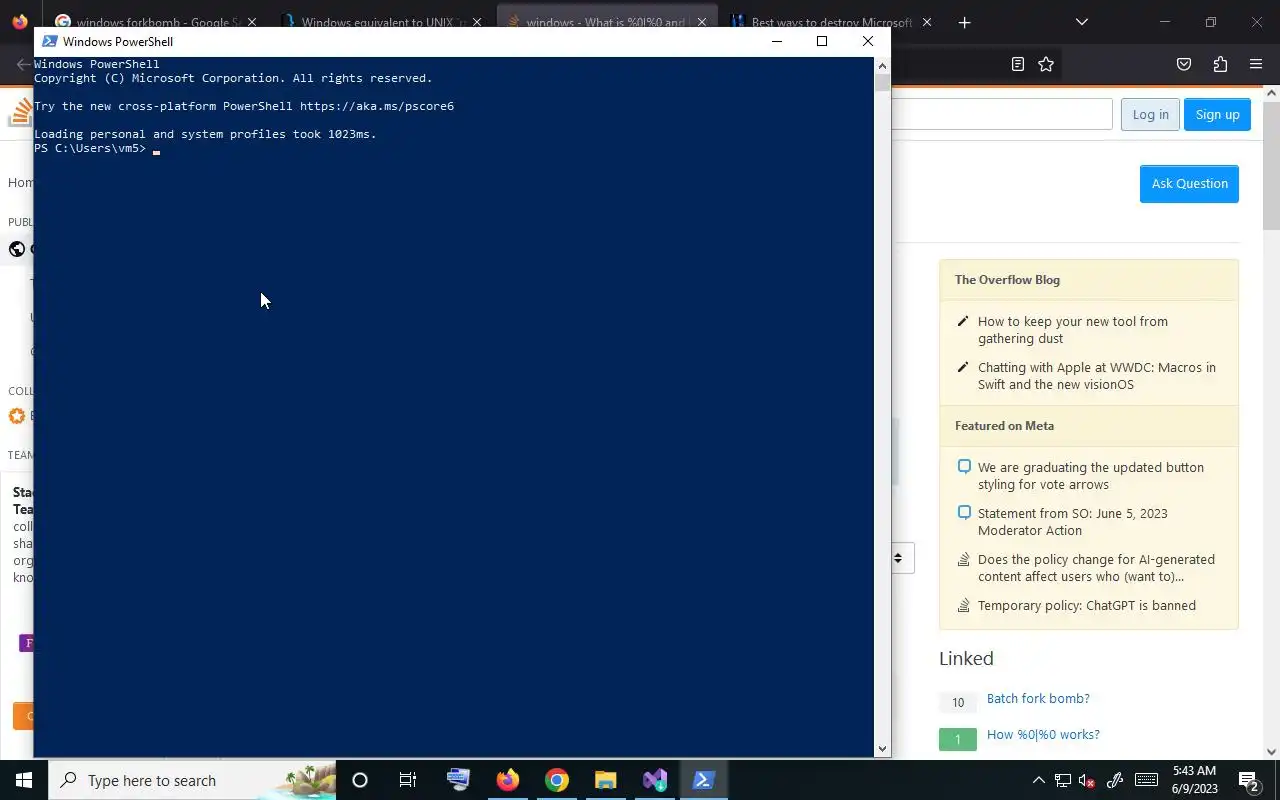Close the 'Windows equivalent to UNIX' tab
1280x800 pixels.
click(477, 22)
